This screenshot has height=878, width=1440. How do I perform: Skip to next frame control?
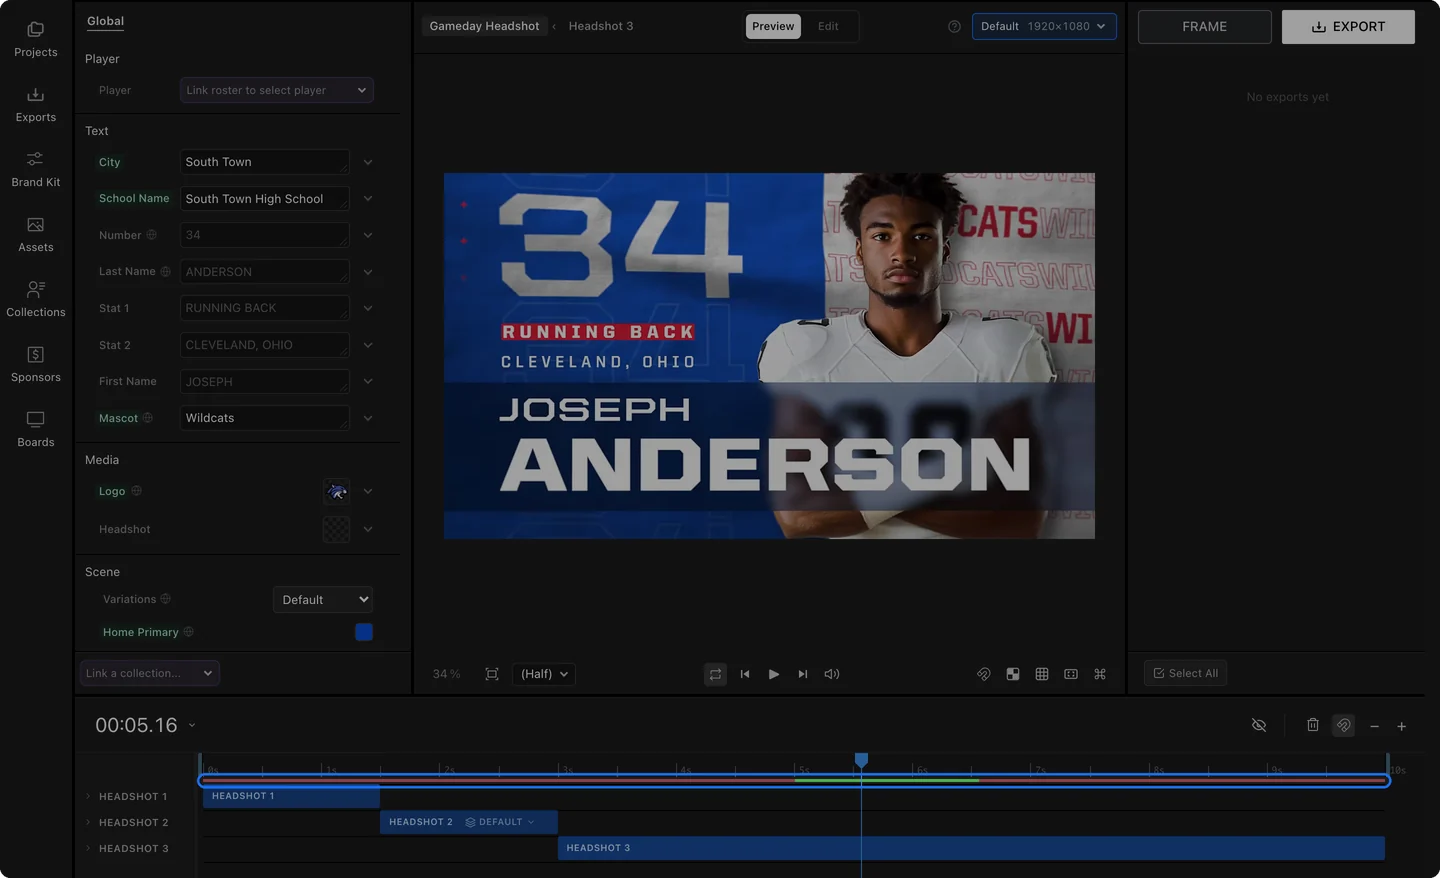point(802,674)
